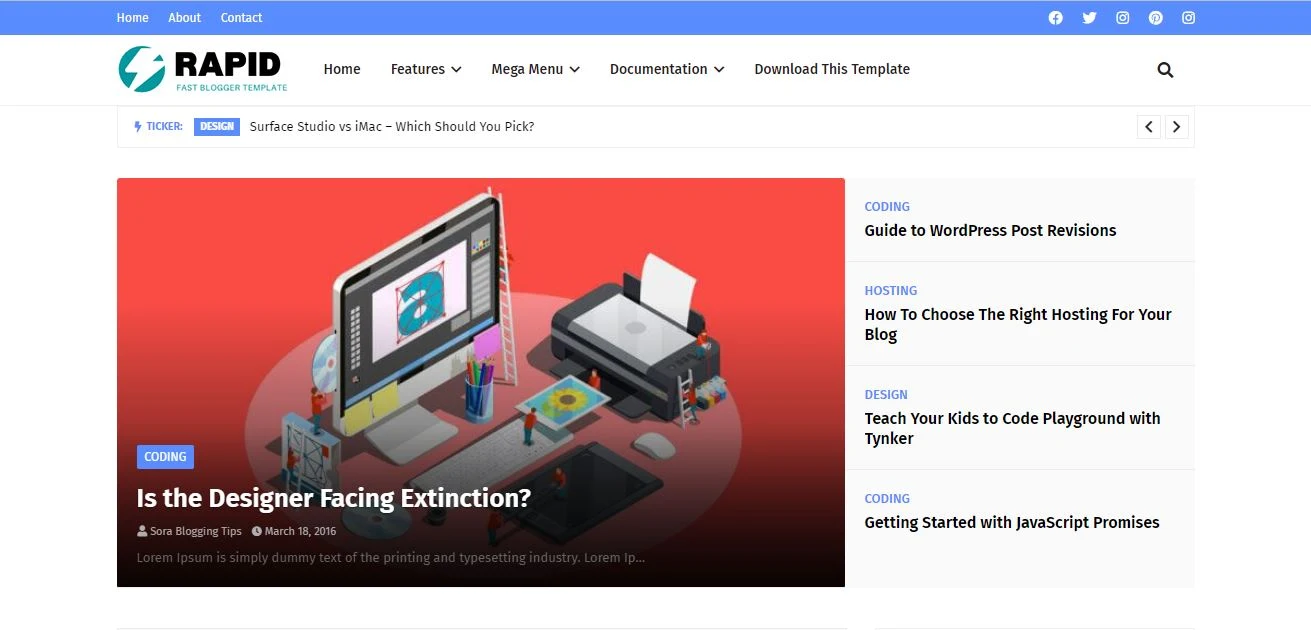
Task: Select Home in the main navigation
Action: 342,69
